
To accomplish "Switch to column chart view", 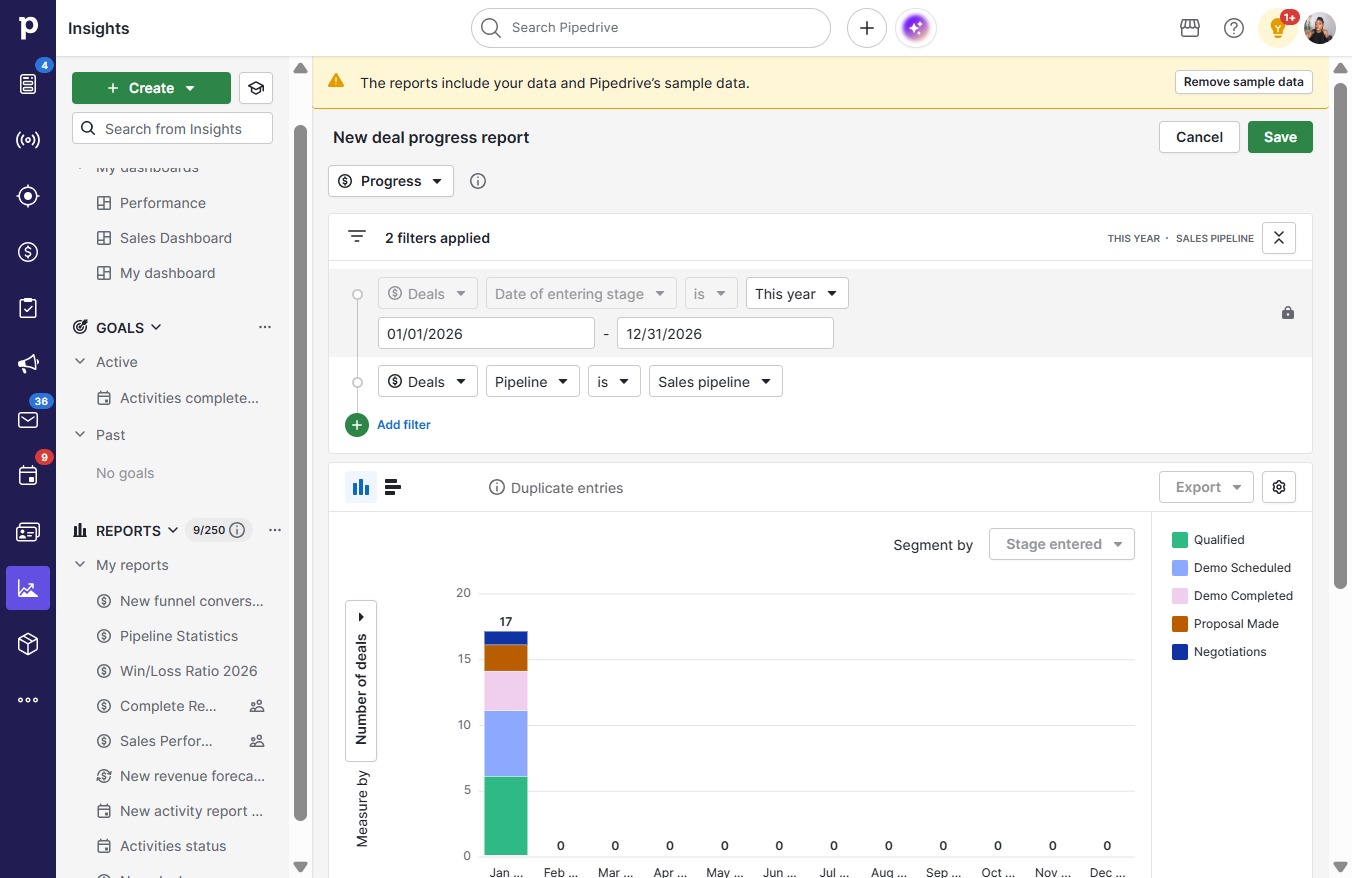I will click(361, 487).
